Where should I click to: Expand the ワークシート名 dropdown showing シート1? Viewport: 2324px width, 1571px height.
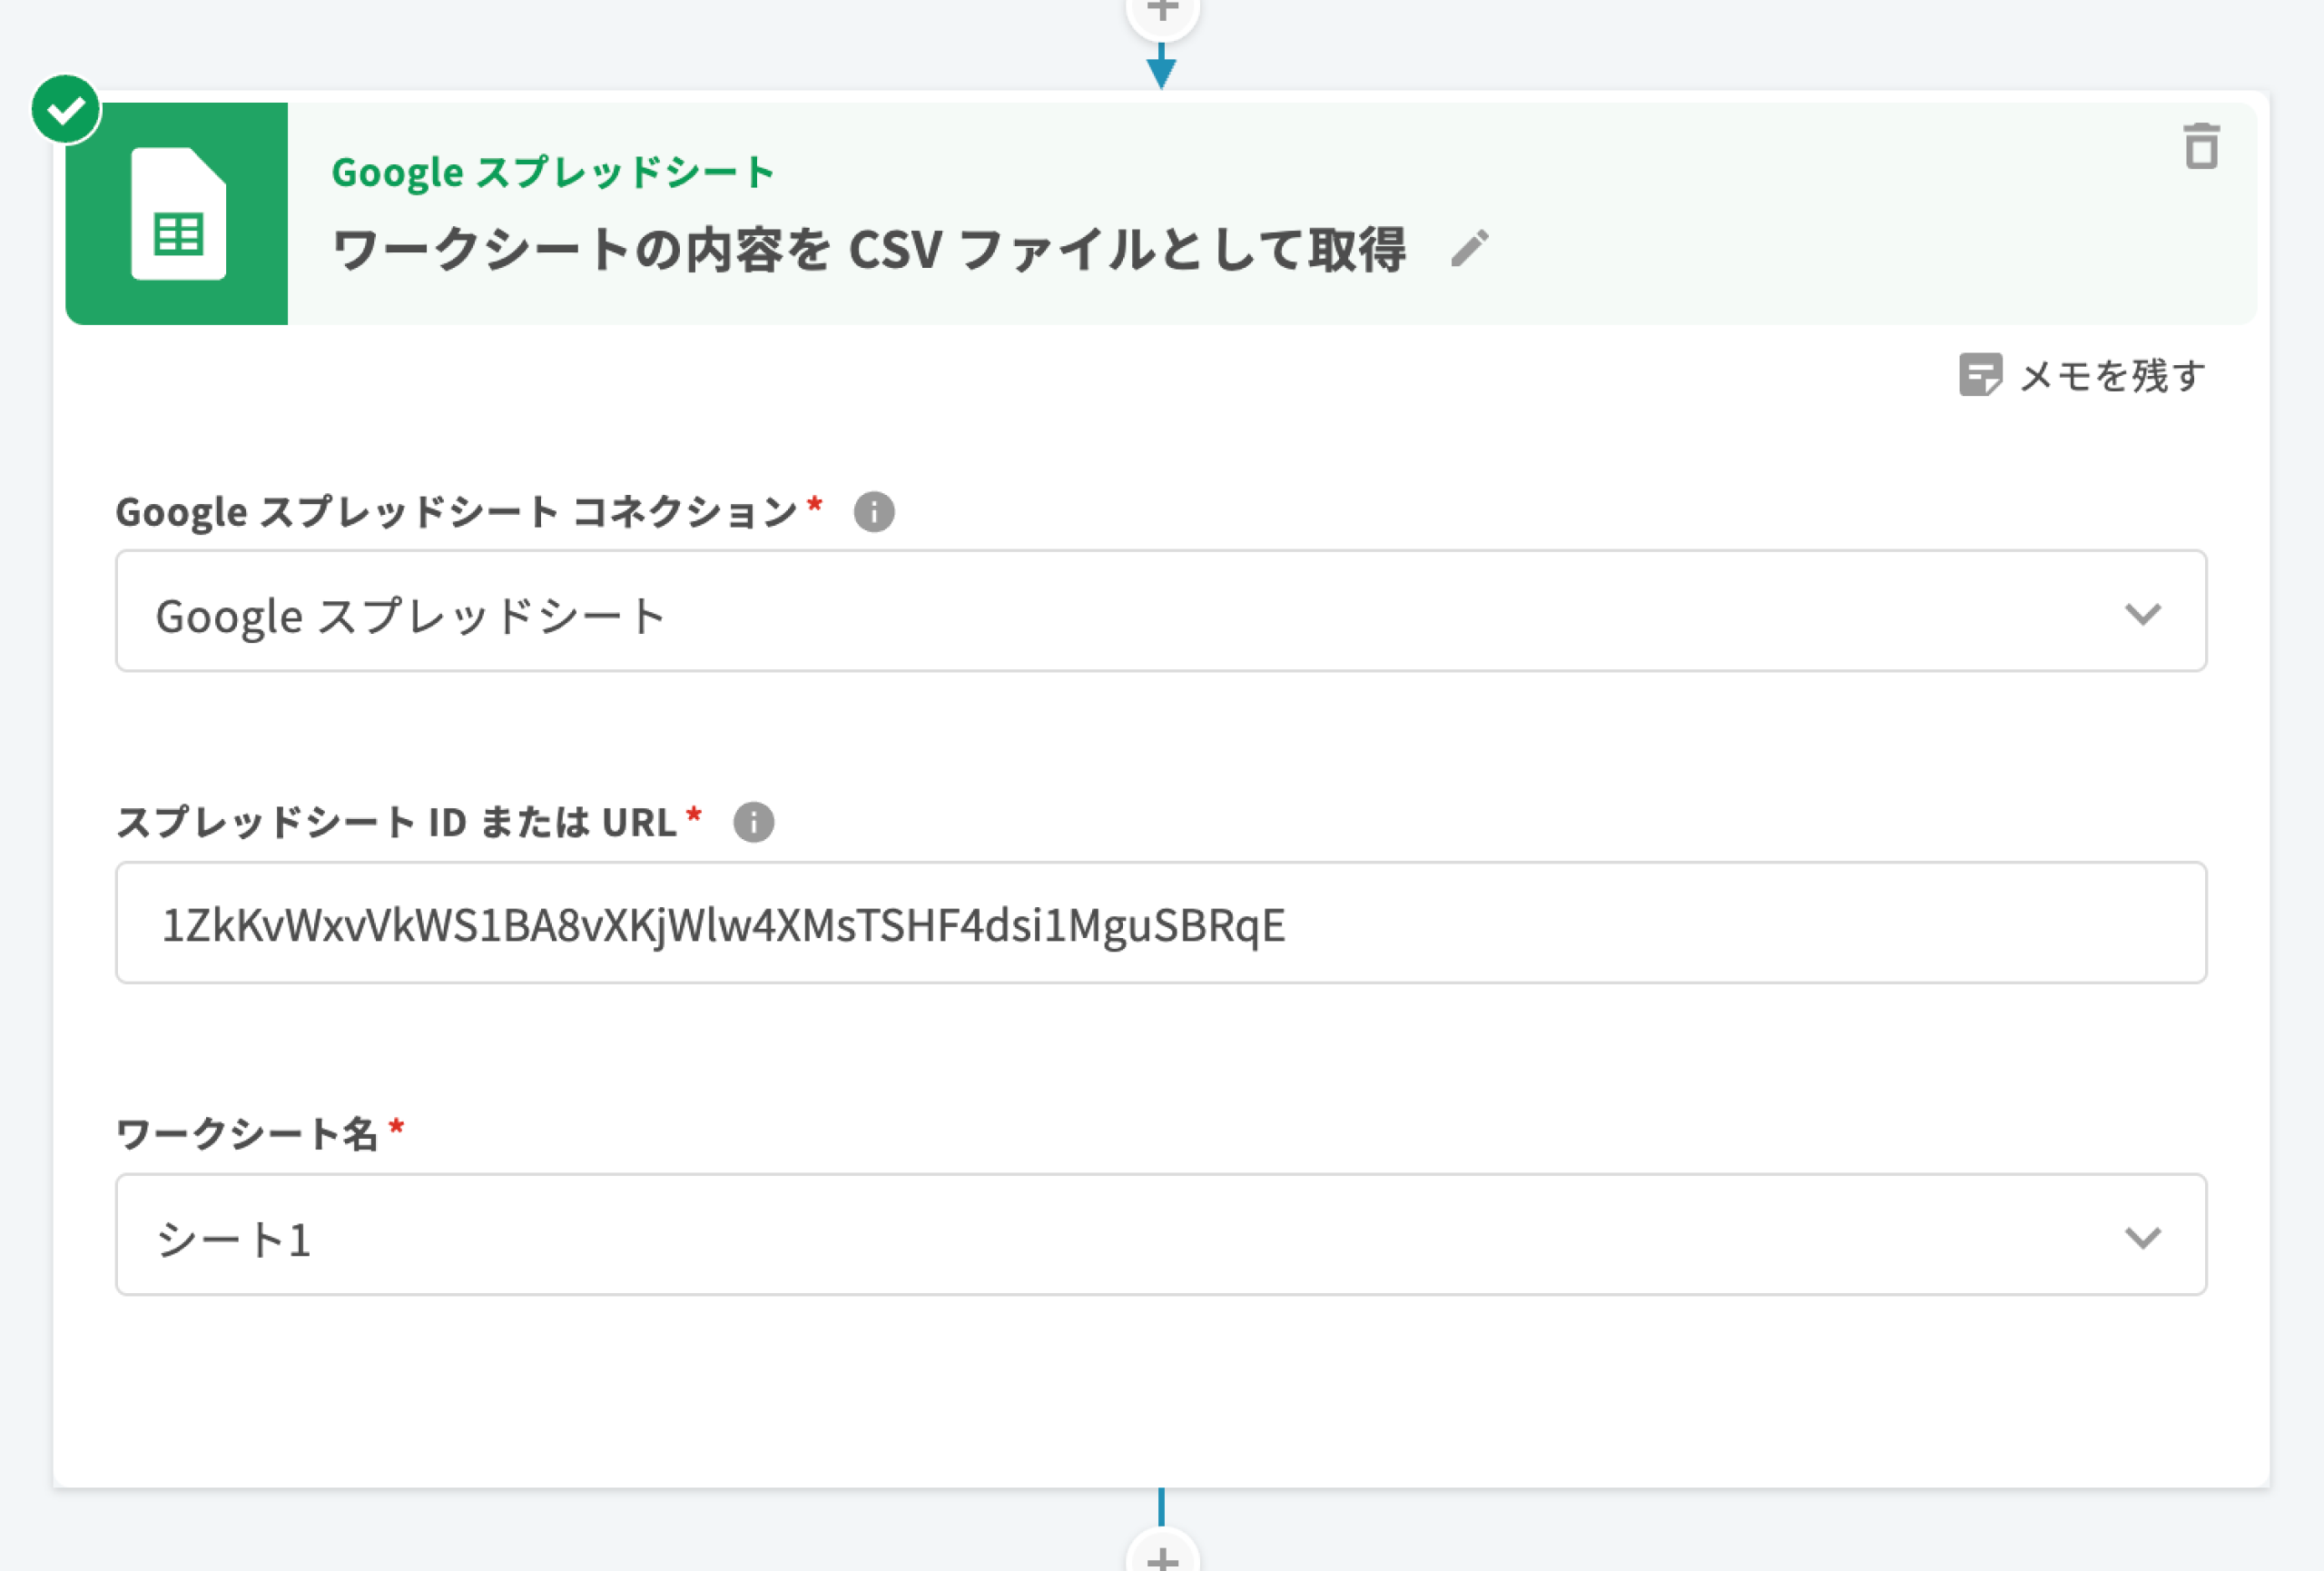1100,1235
